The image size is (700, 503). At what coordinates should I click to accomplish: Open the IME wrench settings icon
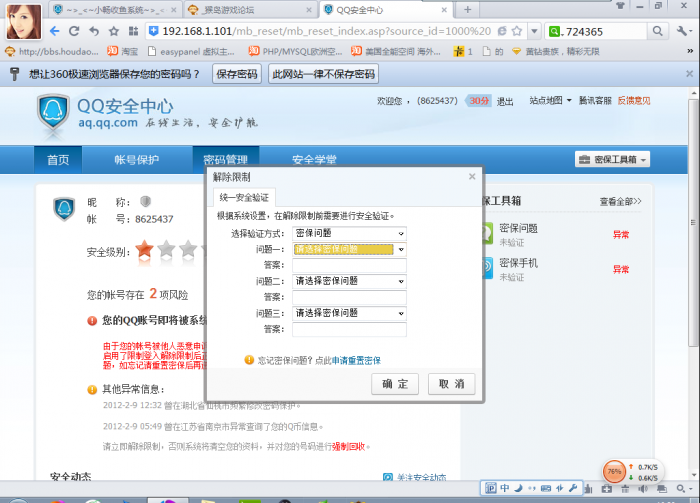(x=573, y=488)
